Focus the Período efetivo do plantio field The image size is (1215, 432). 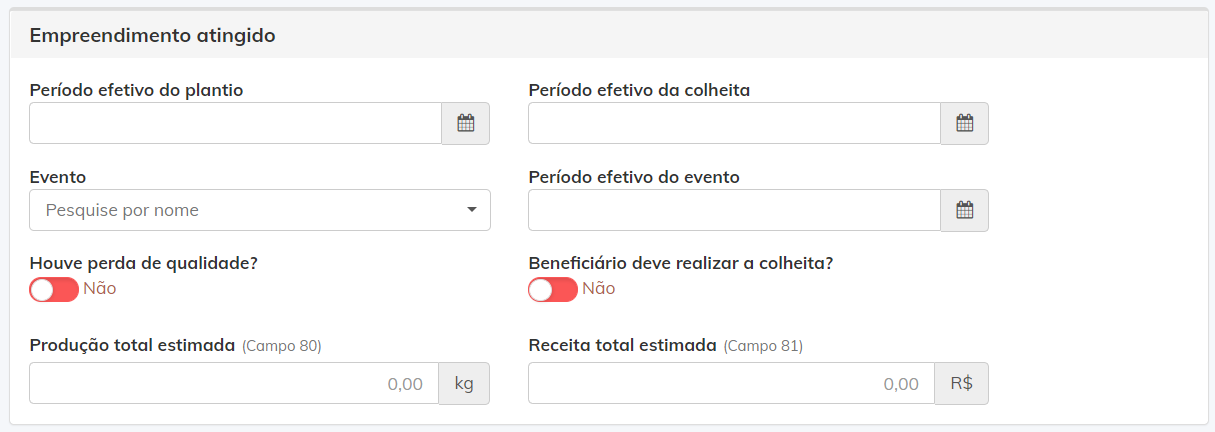pyautogui.click(x=236, y=123)
